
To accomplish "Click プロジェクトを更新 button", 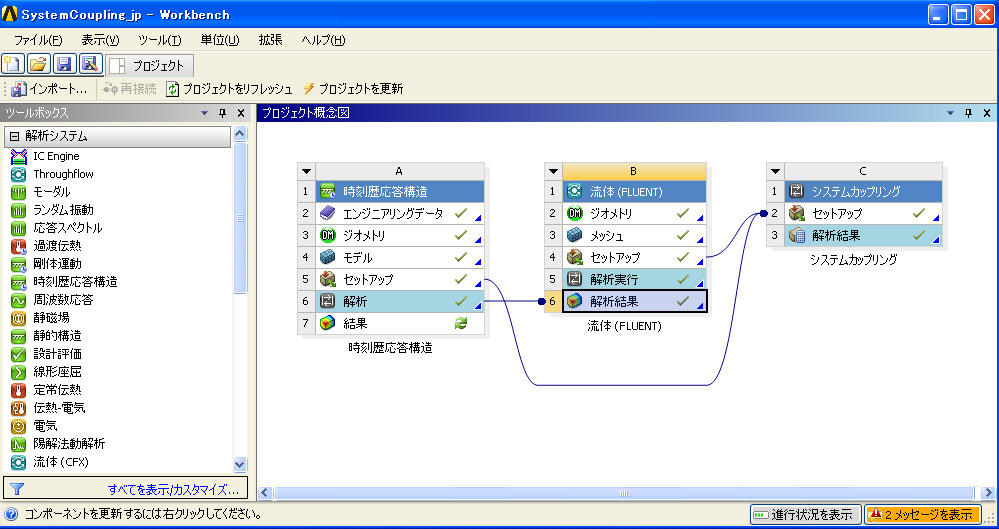I will click(x=353, y=89).
